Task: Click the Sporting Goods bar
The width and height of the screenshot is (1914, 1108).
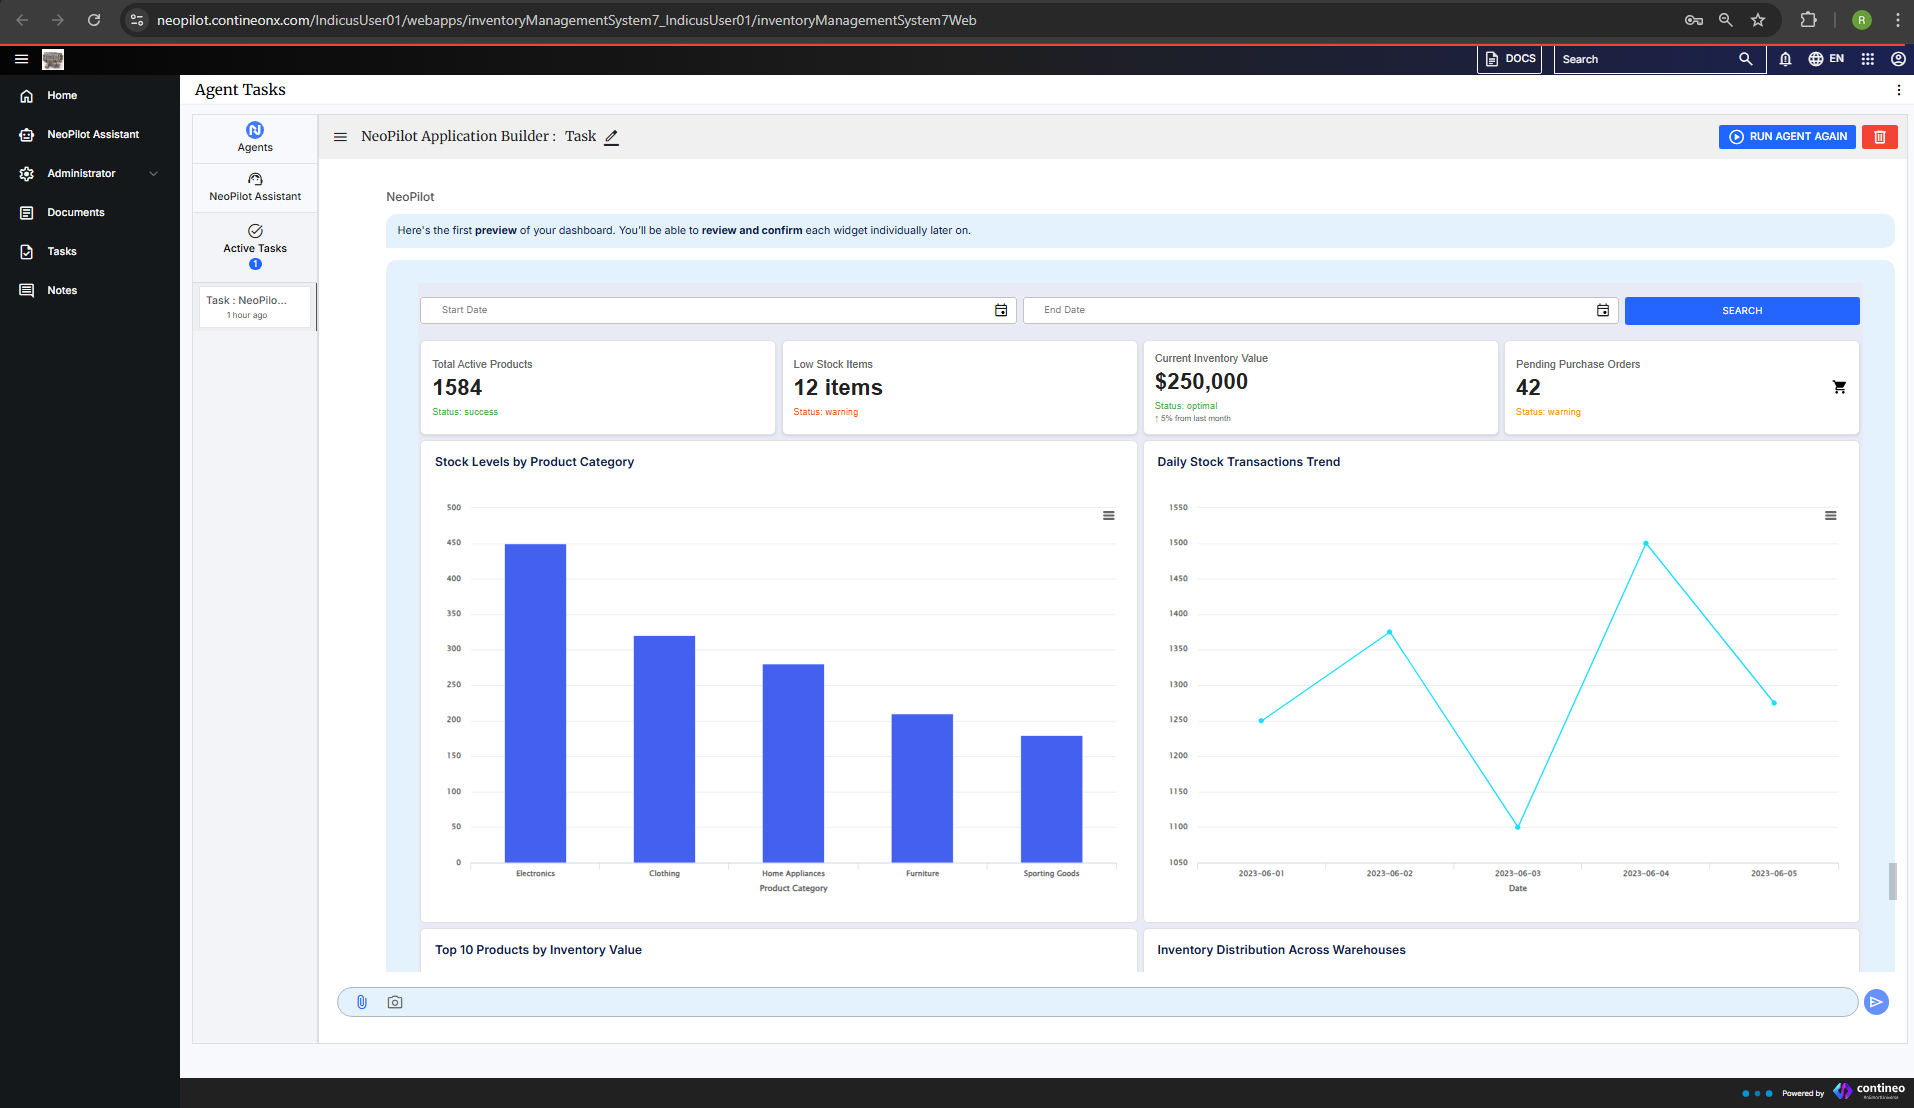Action: tap(1051, 799)
